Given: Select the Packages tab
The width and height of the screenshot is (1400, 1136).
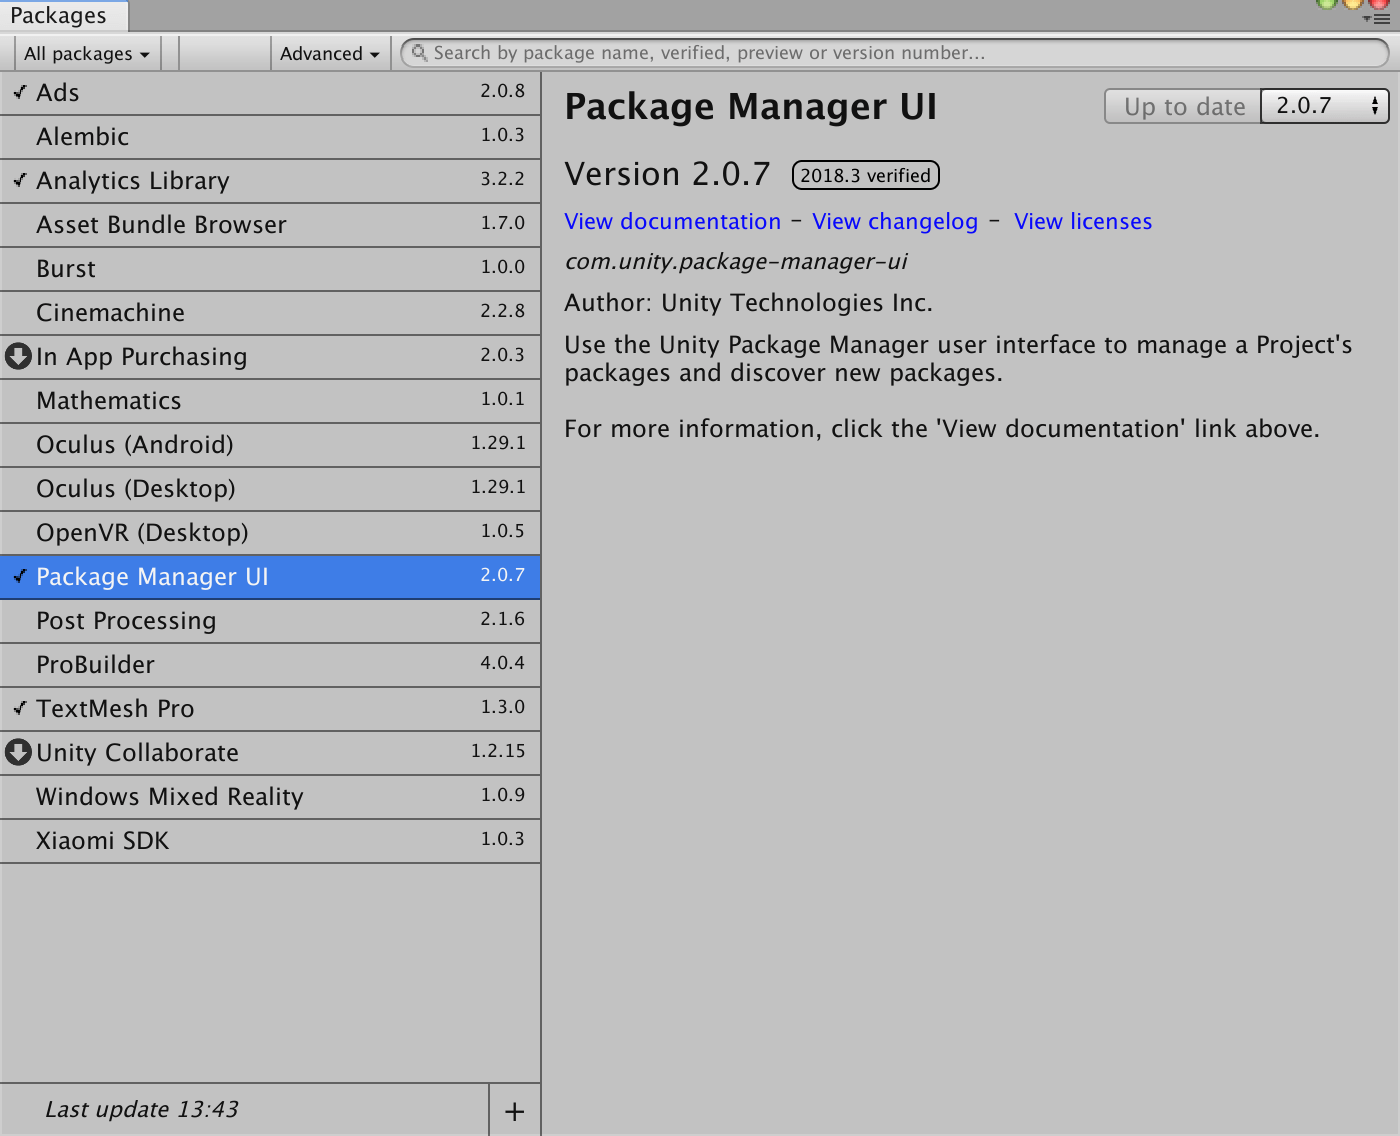Looking at the screenshot, I should click(60, 15).
